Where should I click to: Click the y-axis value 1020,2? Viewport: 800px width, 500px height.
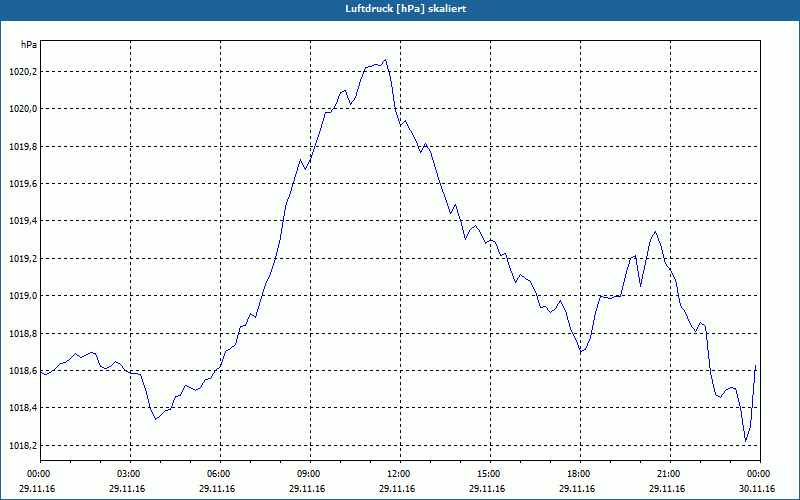point(22,71)
